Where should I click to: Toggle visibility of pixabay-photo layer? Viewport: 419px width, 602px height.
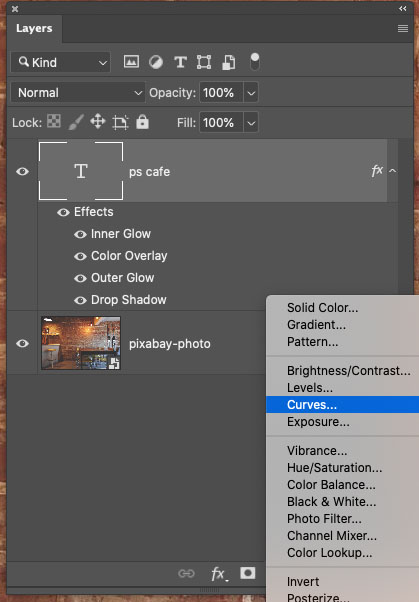point(22,343)
